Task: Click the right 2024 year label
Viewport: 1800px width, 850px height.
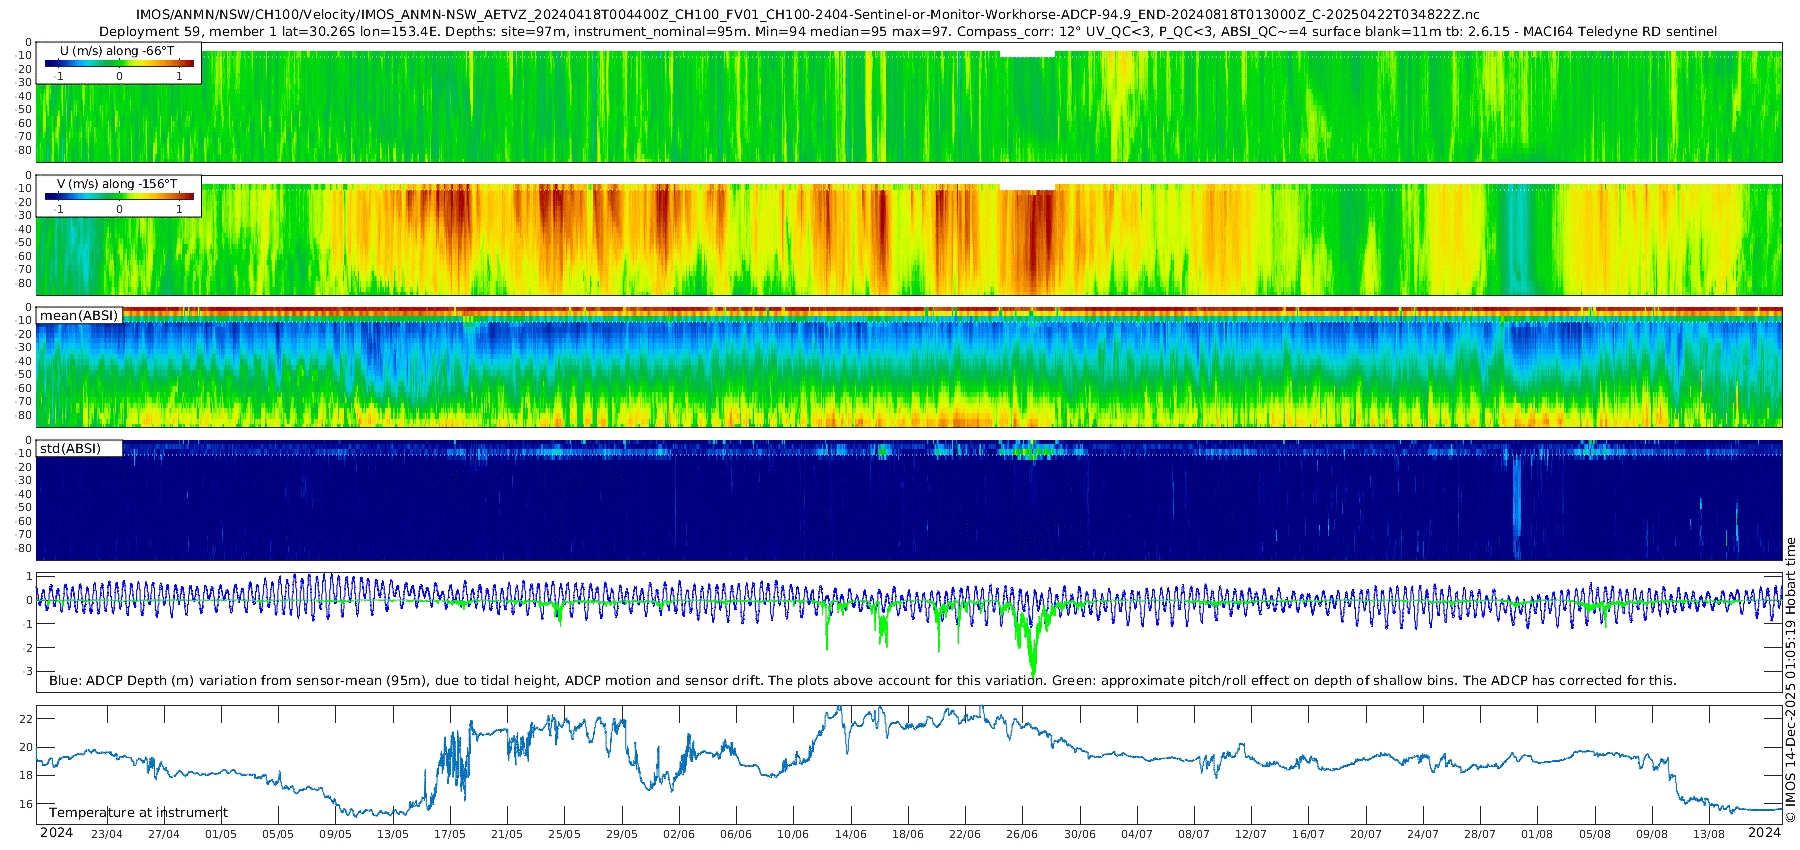Action: (x=1764, y=833)
